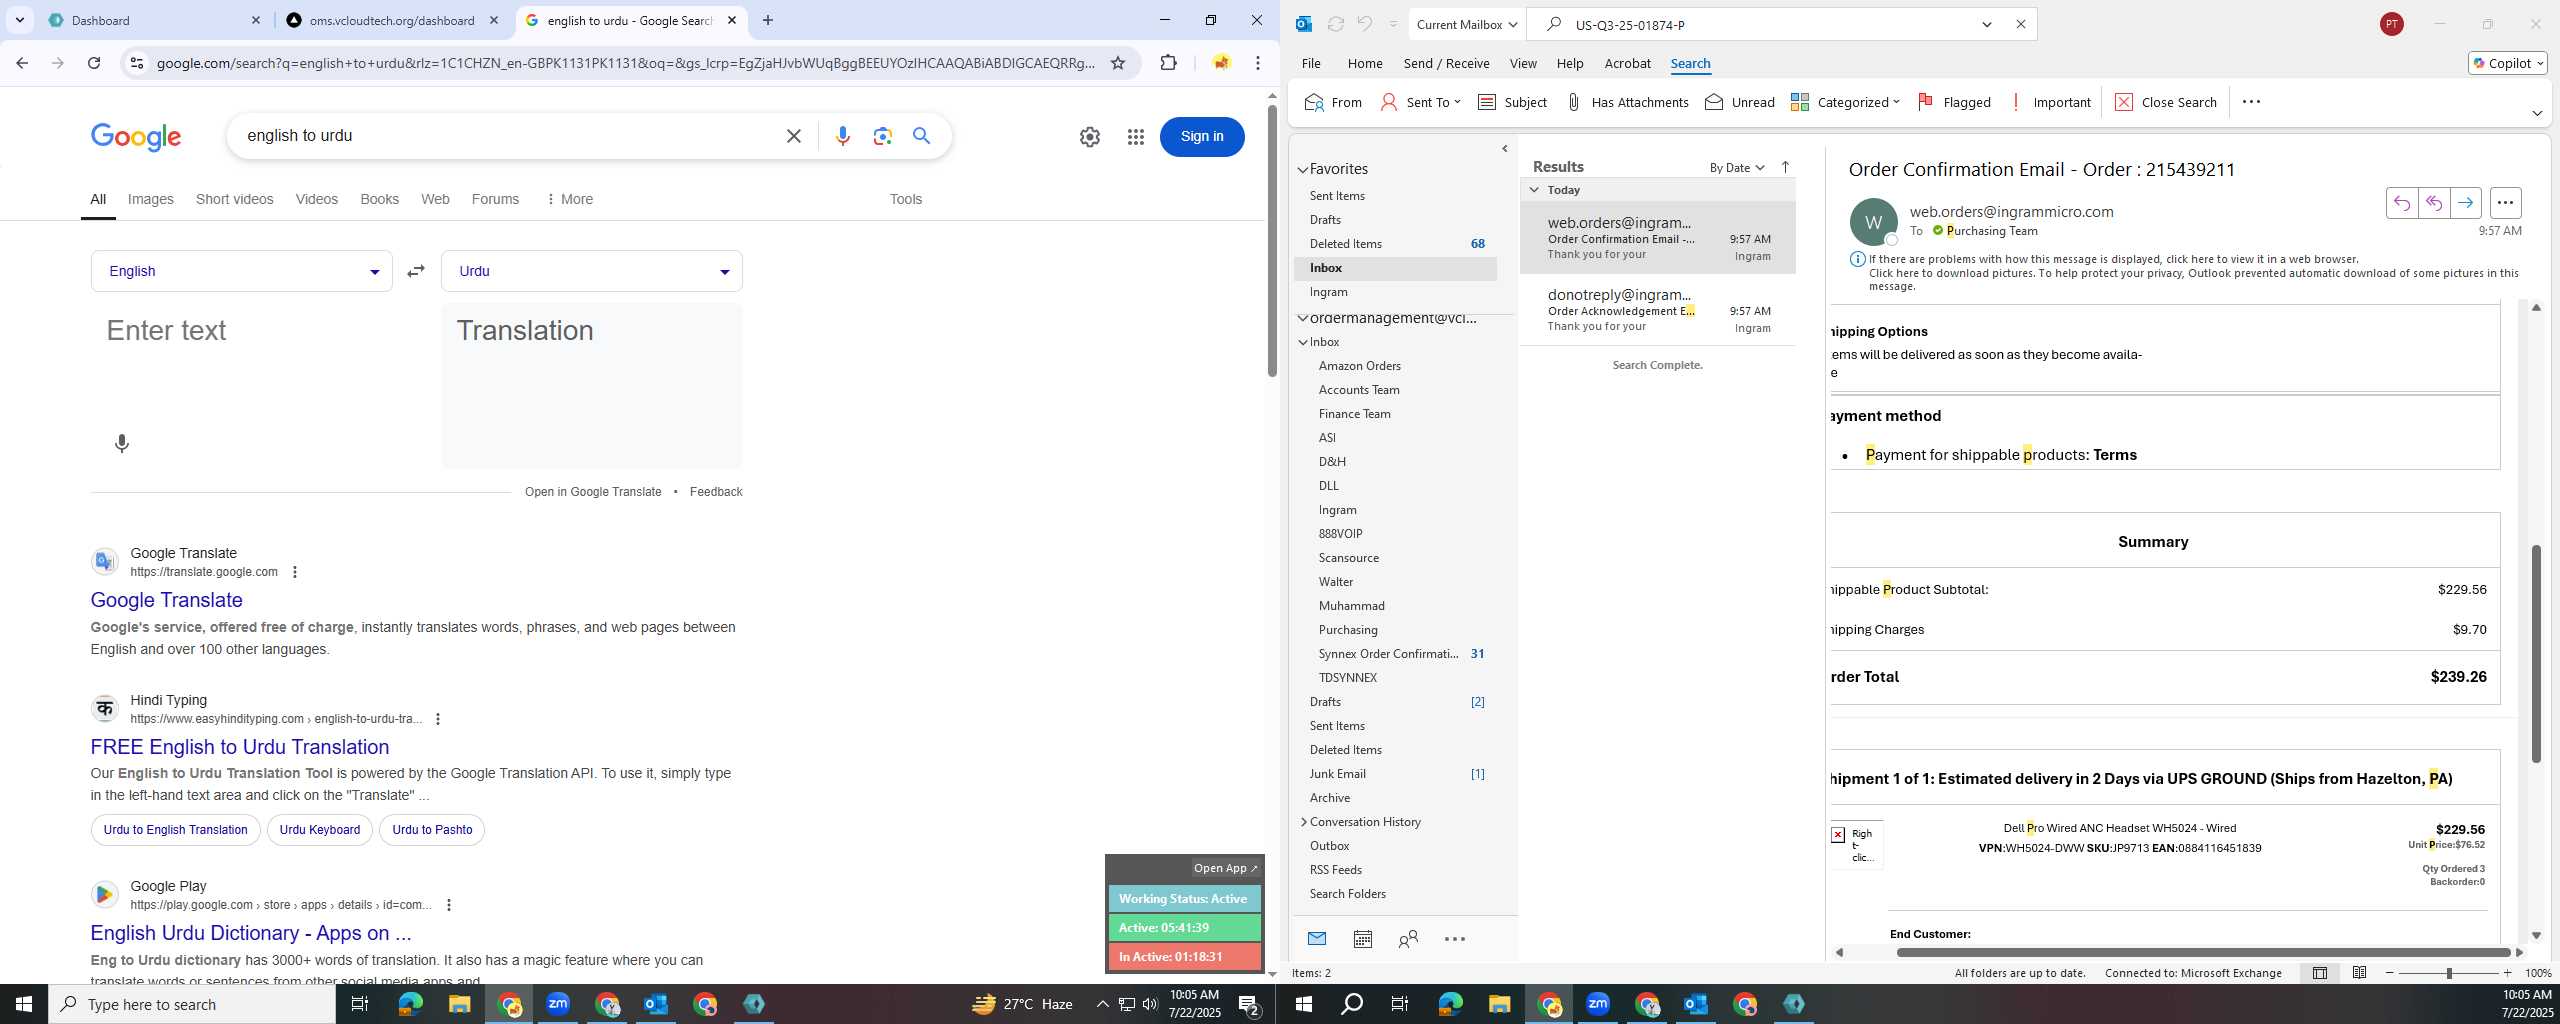Collapse the Favorites folder group

coord(1303,169)
